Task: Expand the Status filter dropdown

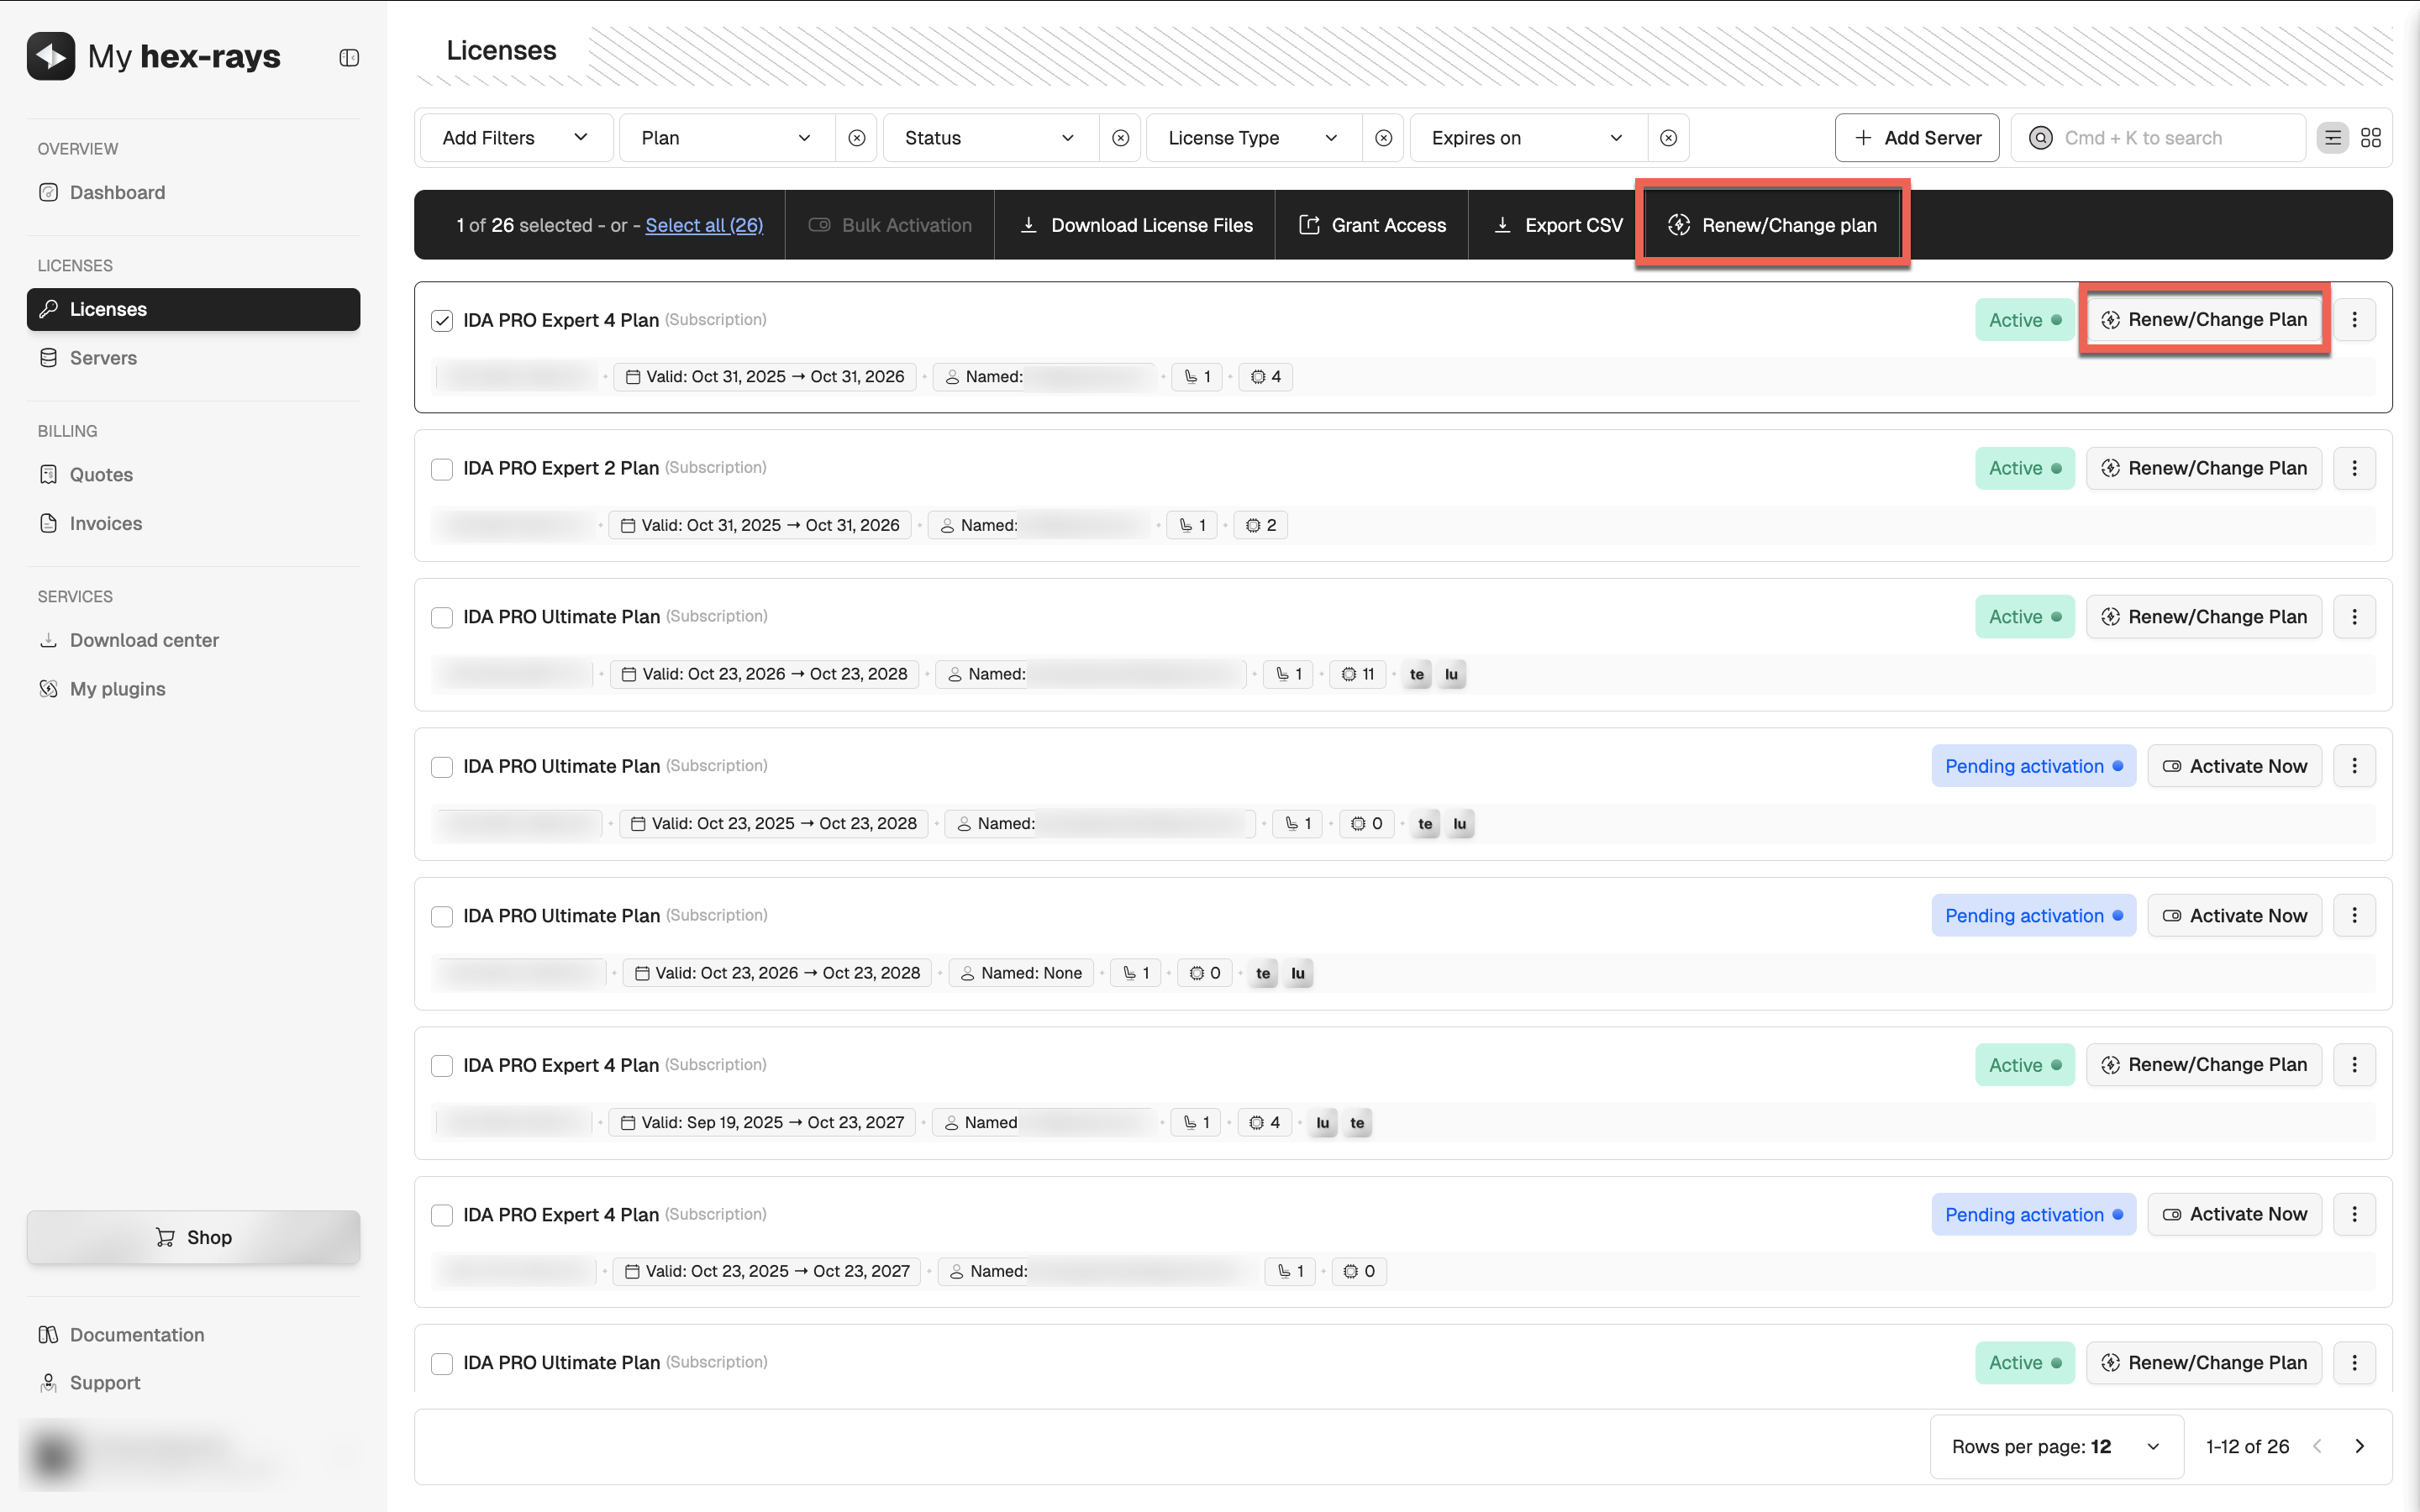Action: click(989, 138)
